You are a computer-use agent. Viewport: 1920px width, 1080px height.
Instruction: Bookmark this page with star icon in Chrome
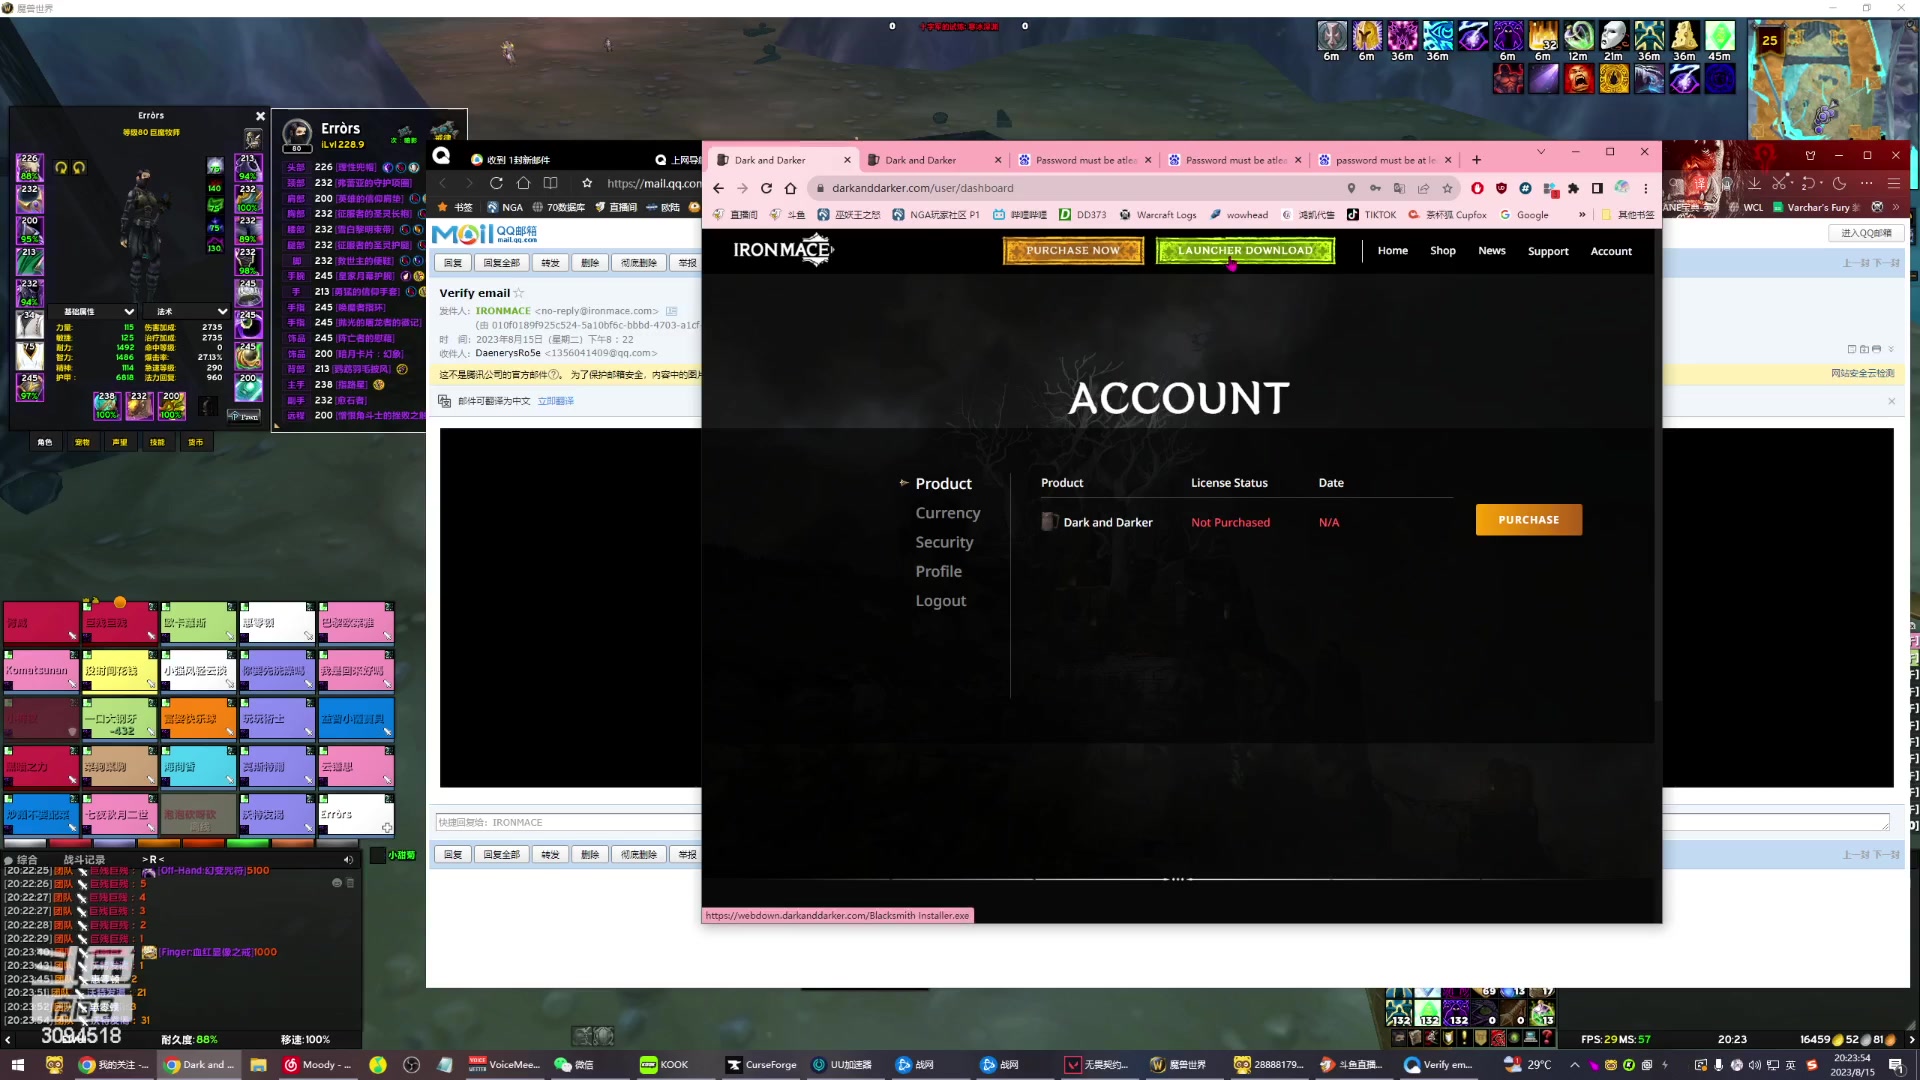(1447, 188)
